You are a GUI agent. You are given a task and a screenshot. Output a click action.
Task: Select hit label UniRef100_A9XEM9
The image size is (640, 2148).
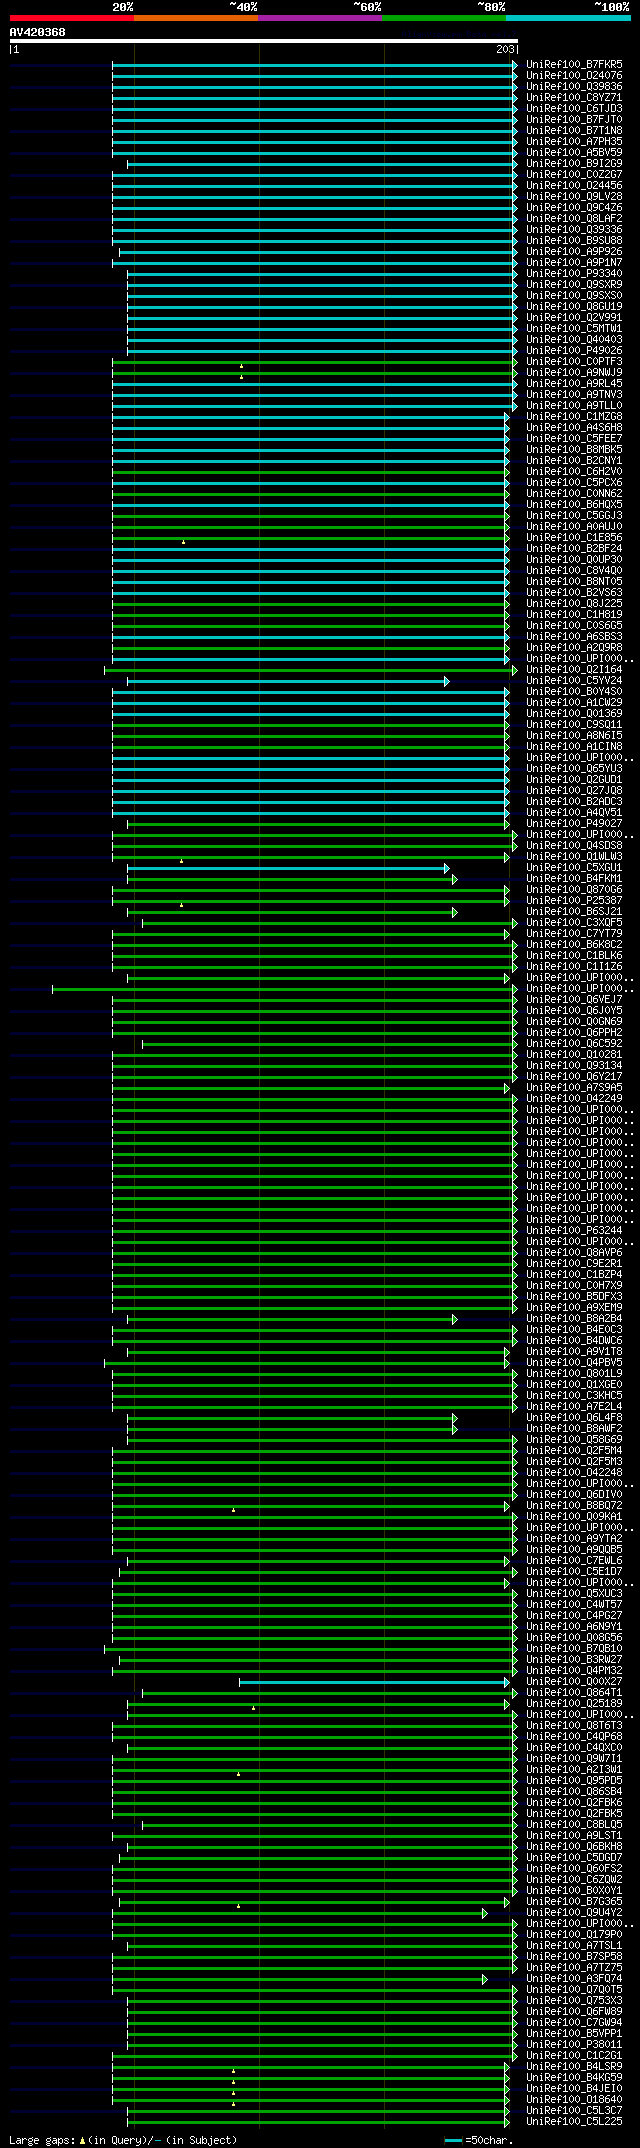click(x=574, y=1308)
